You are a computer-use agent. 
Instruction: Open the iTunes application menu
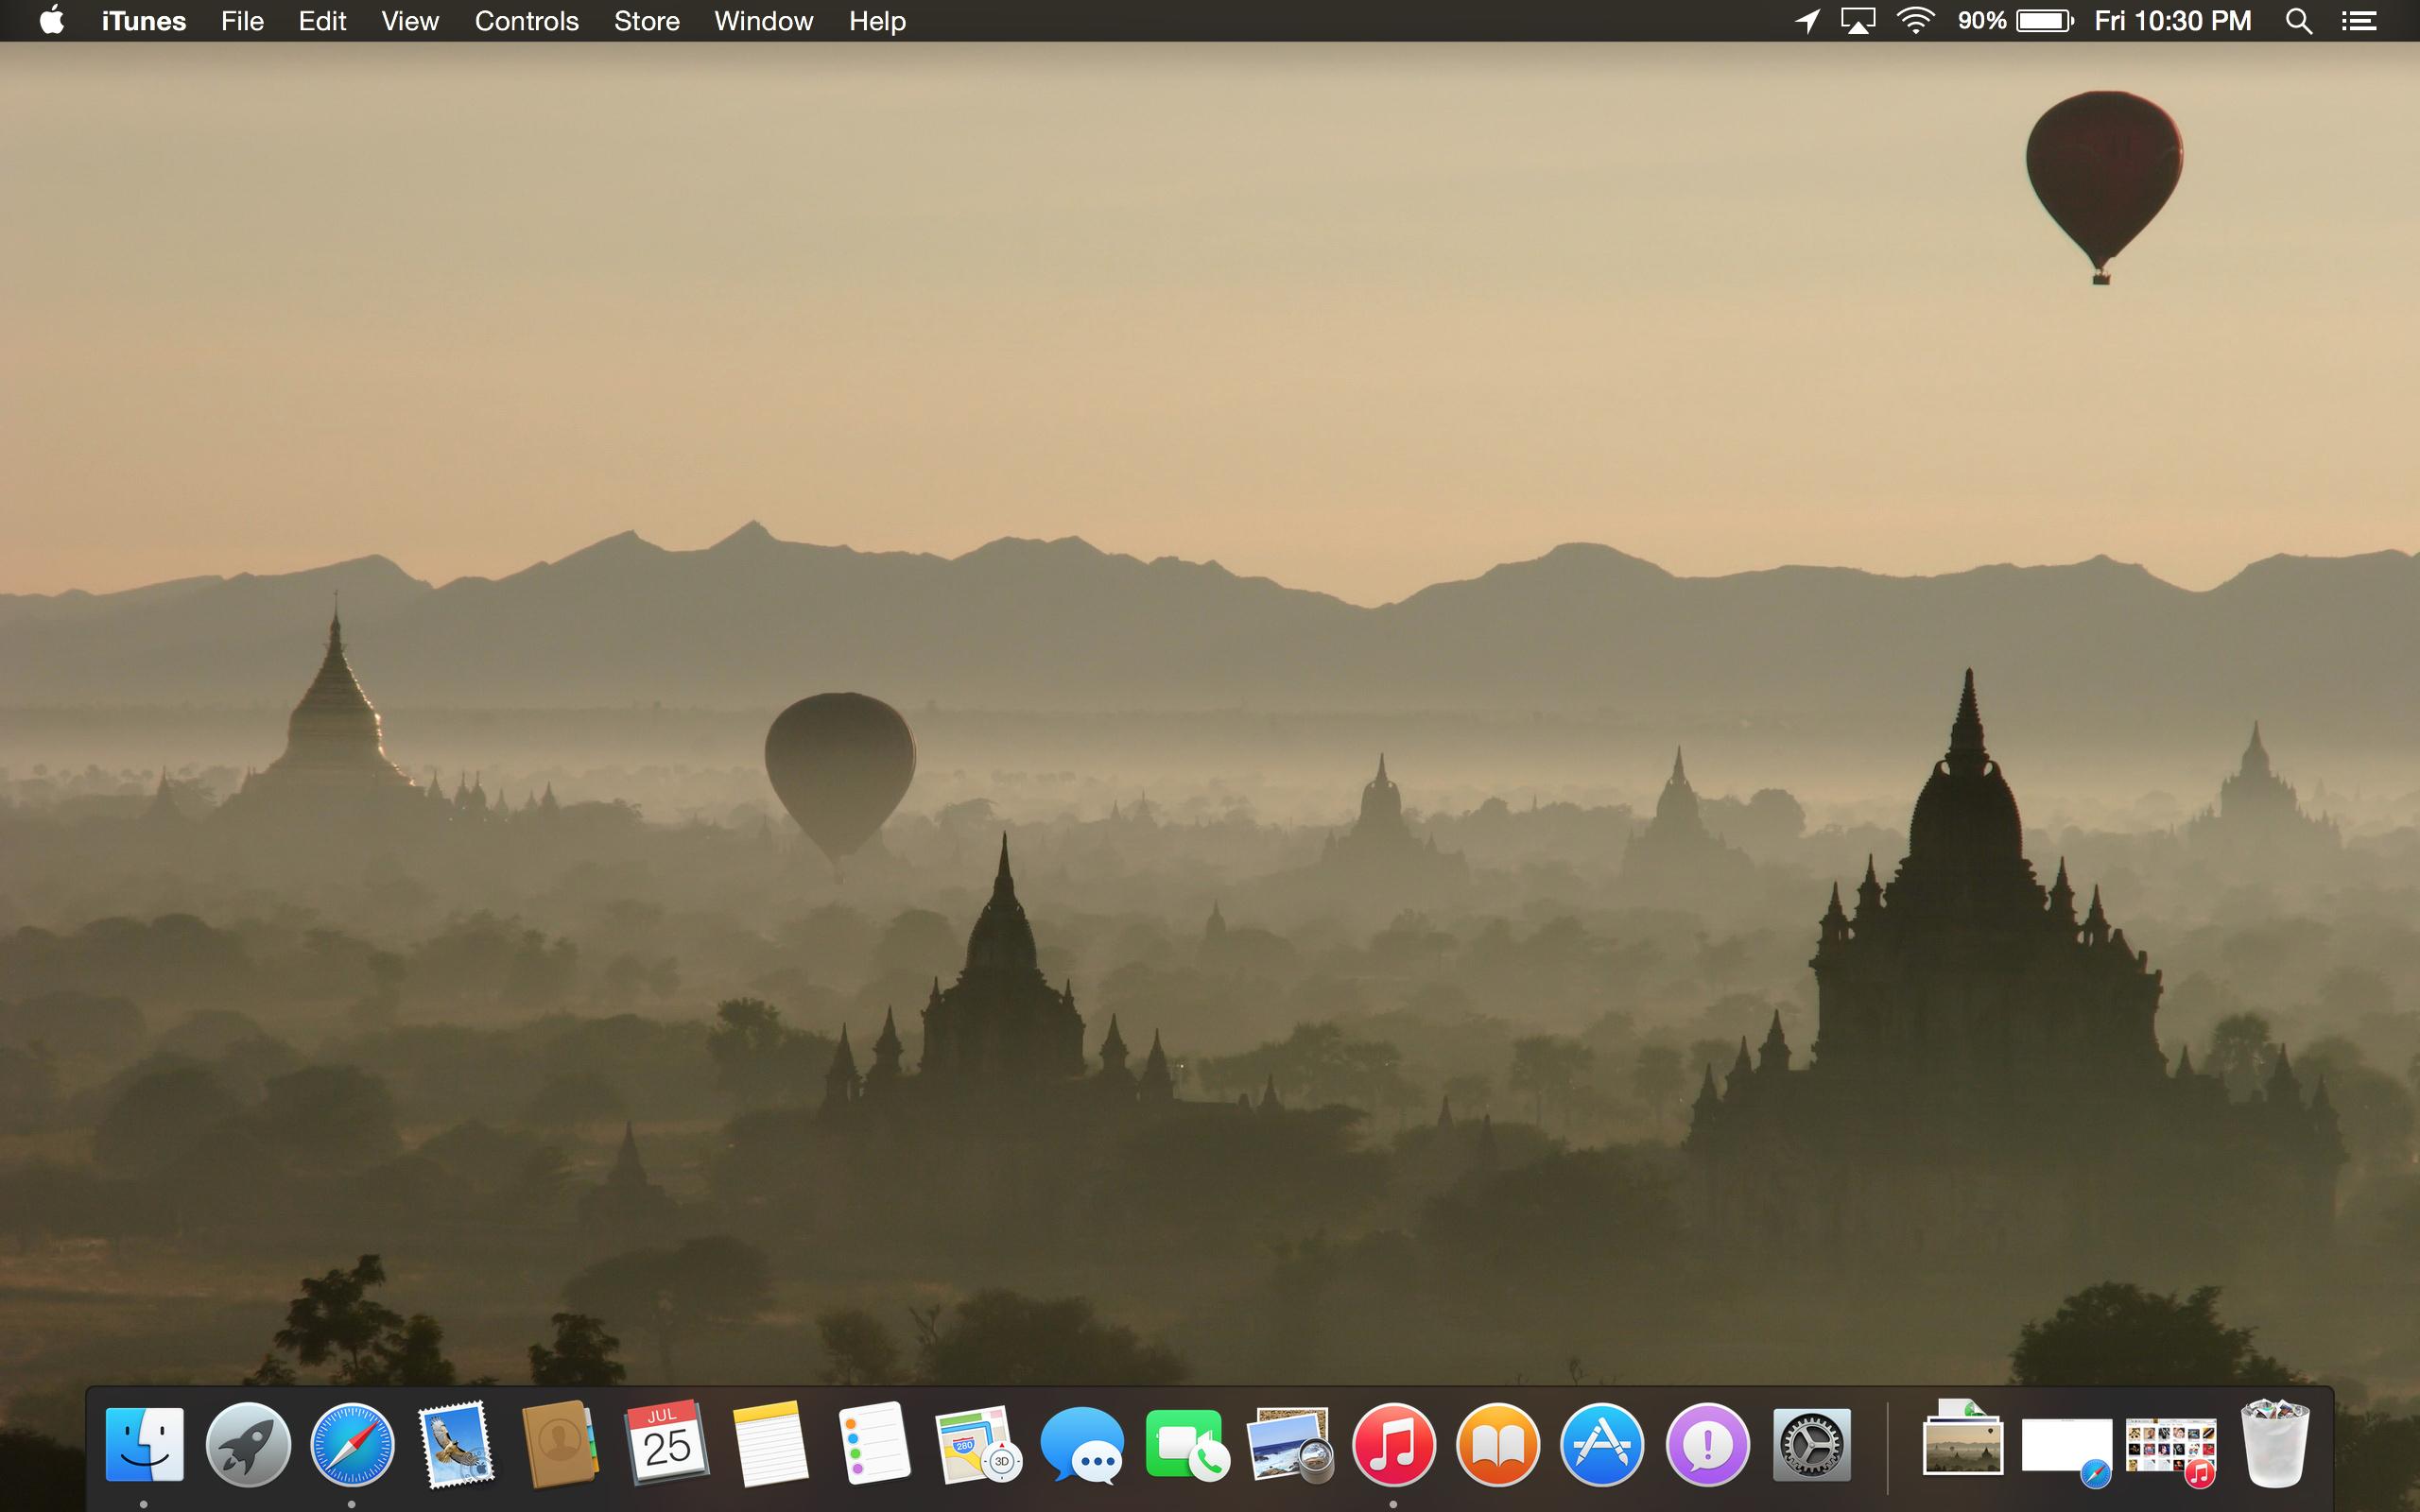(143, 21)
